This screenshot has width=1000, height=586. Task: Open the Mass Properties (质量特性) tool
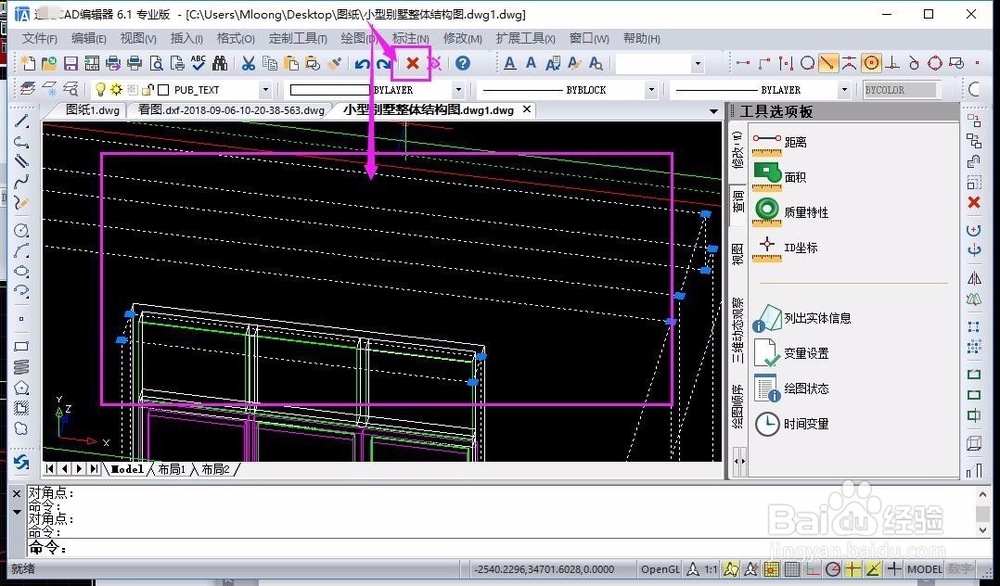coord(790,212)
